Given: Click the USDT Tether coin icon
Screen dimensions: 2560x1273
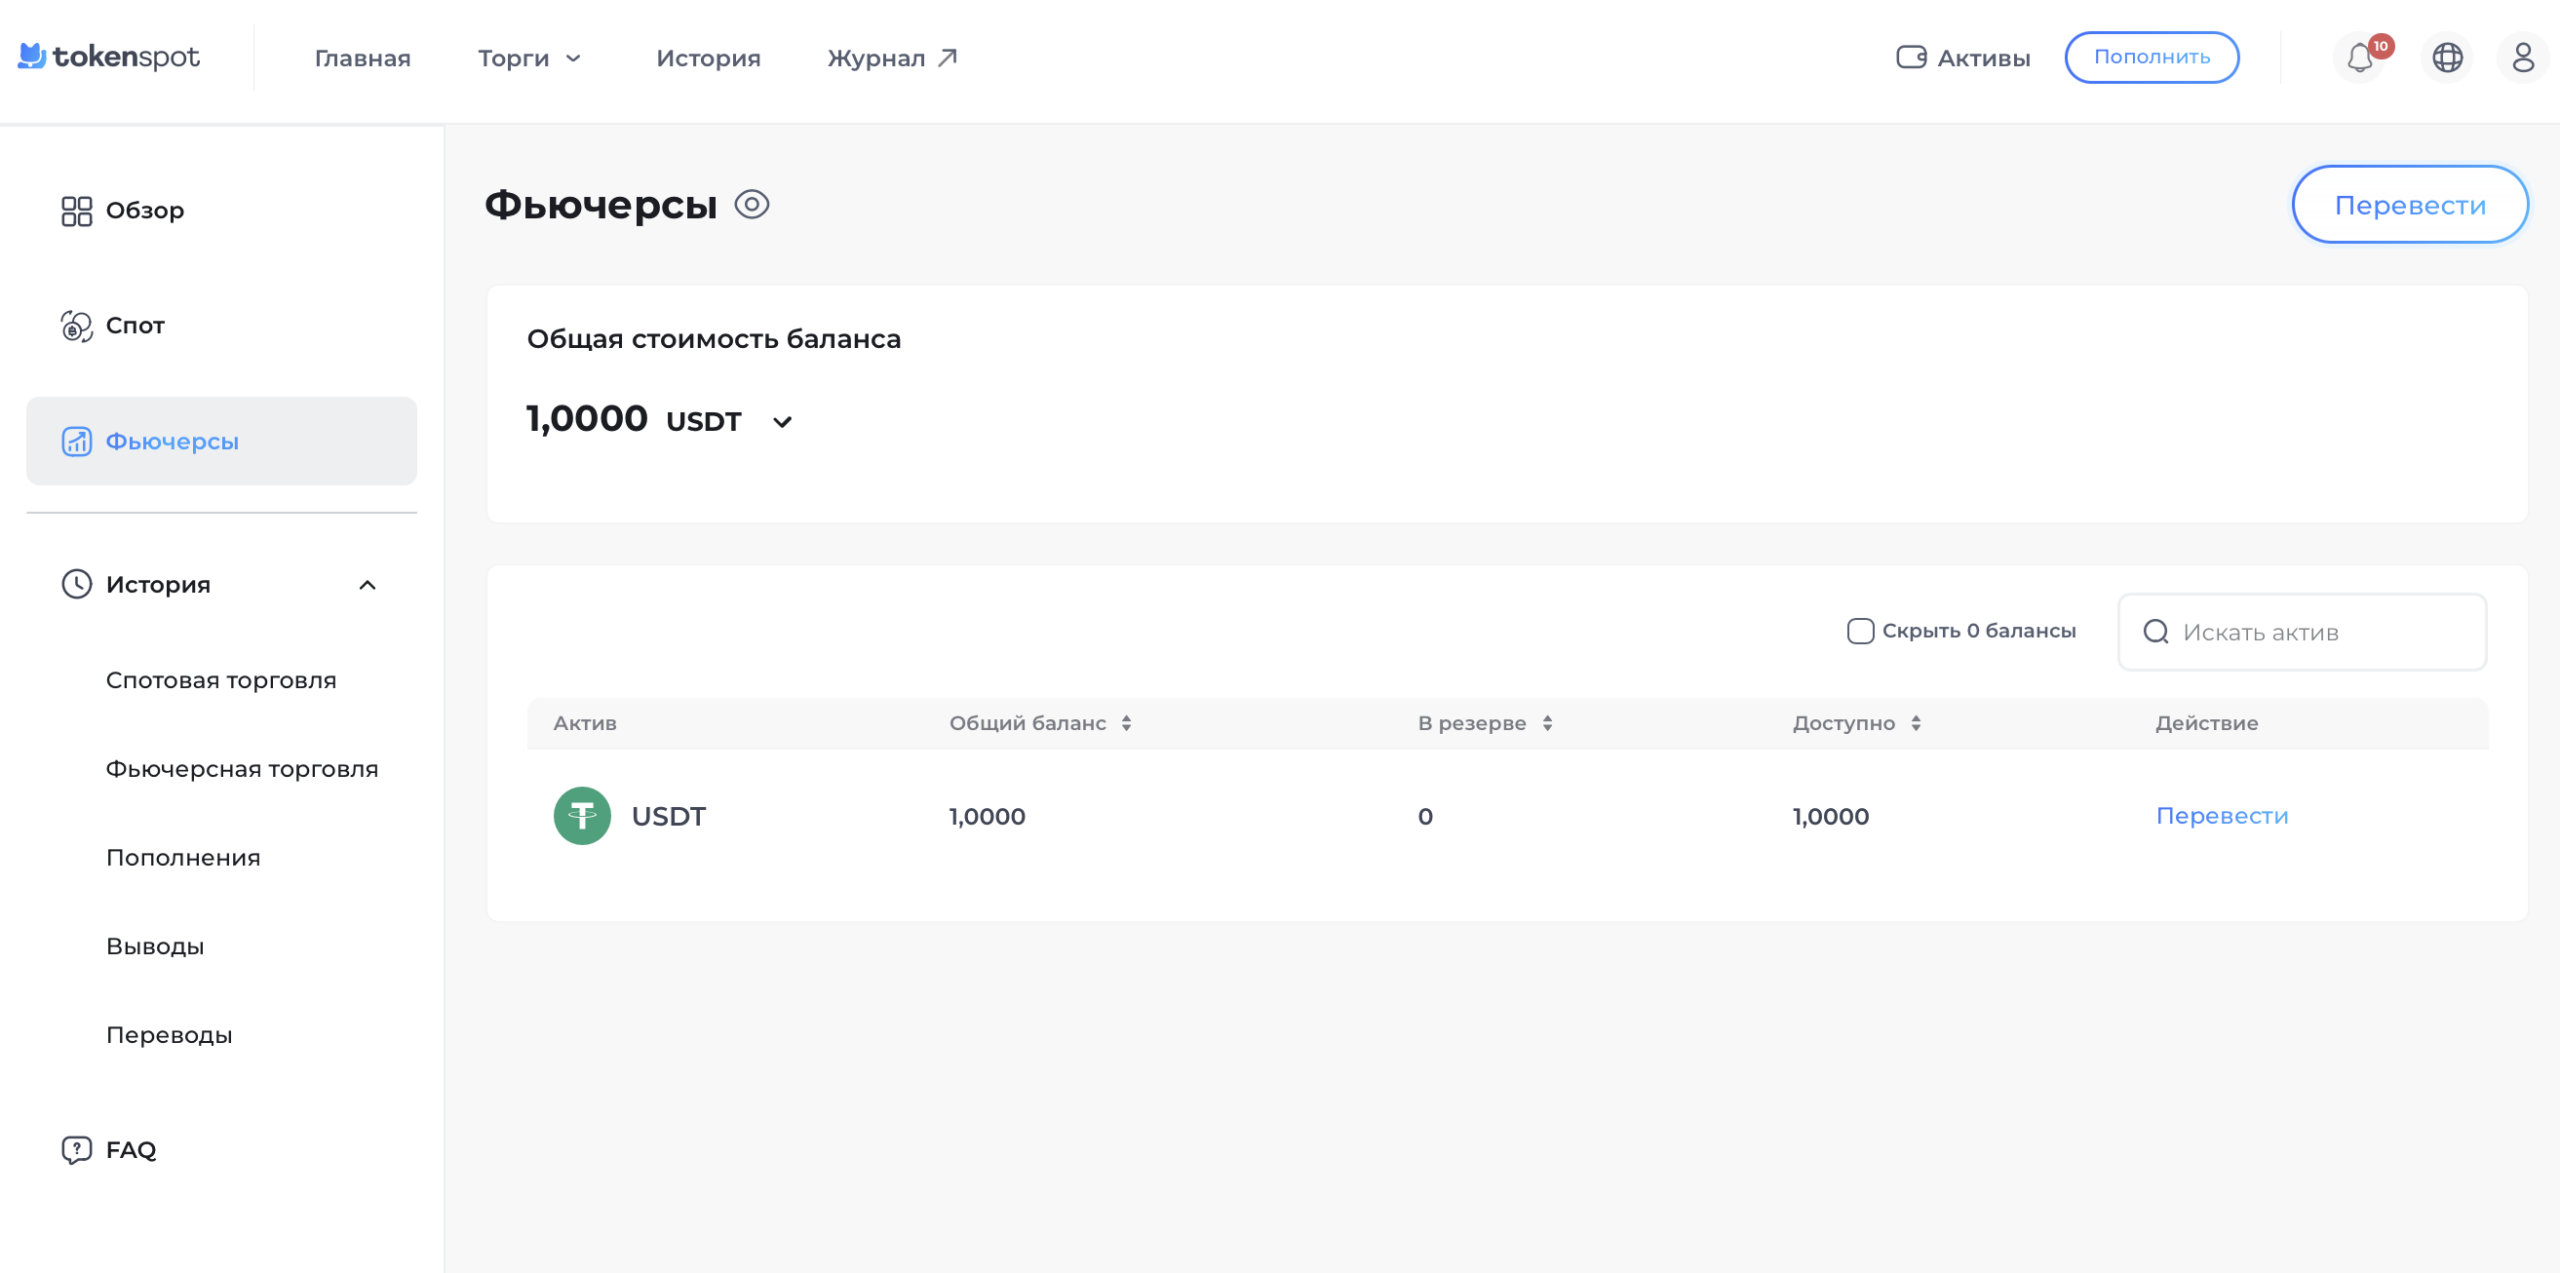Looking at the screenshot, I should (x=582, y=816).
